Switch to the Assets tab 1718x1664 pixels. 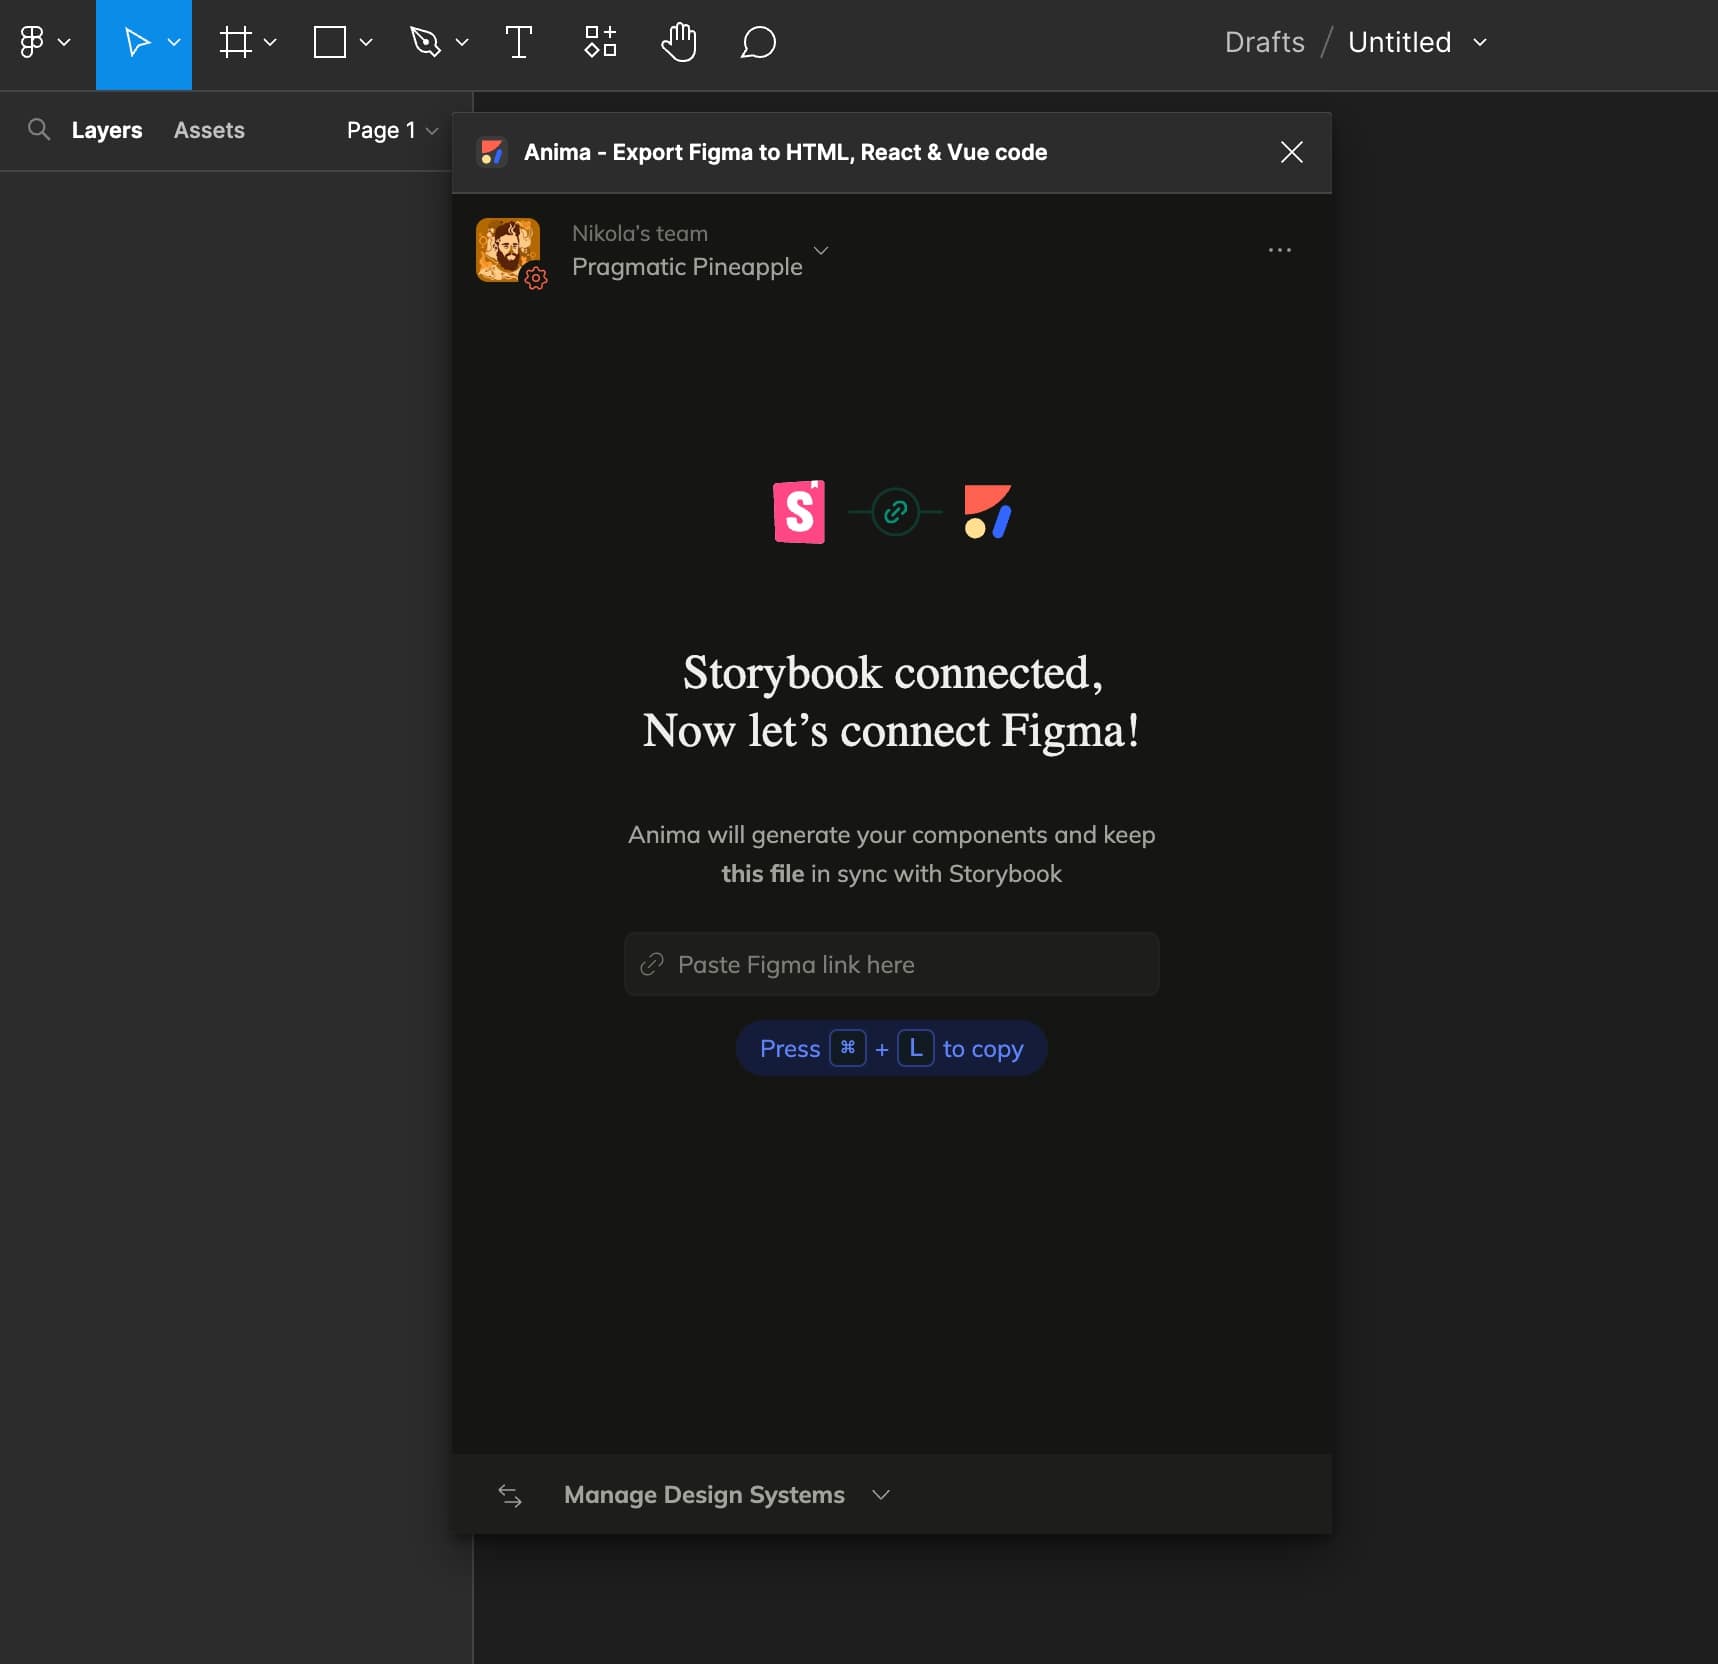pyautogui.click(x=209, y=130)
